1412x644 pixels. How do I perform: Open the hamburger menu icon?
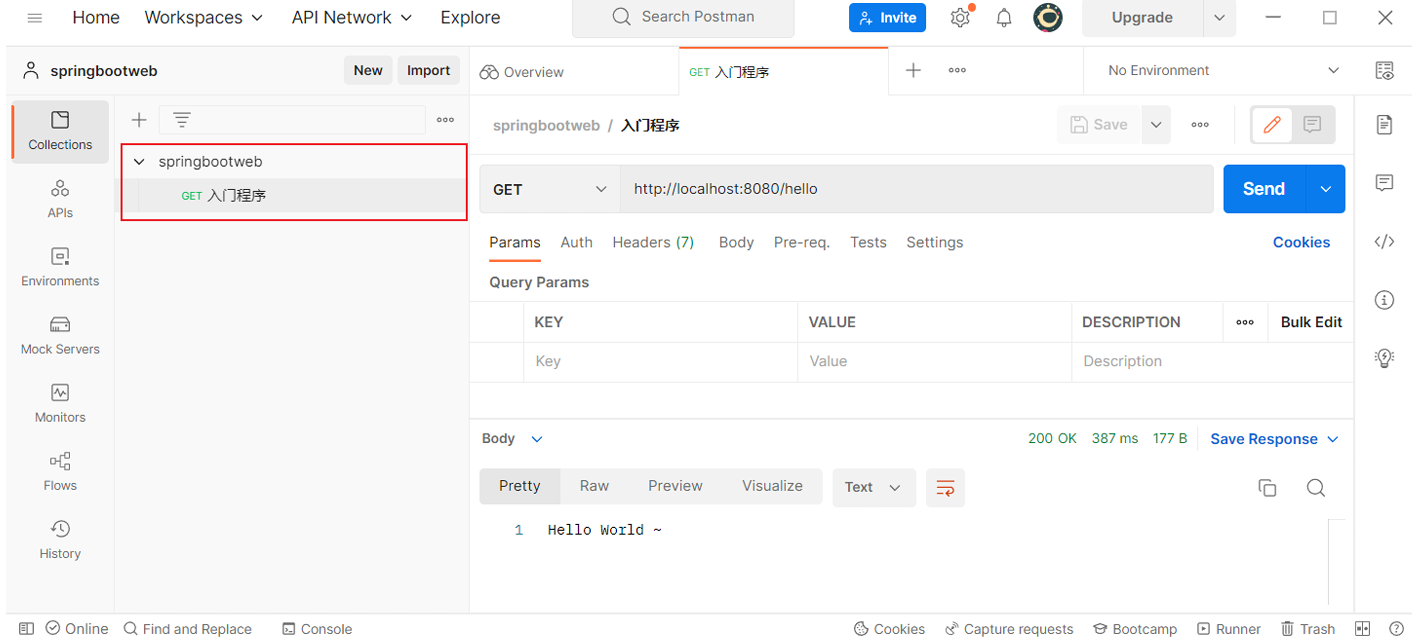(35, 18)
